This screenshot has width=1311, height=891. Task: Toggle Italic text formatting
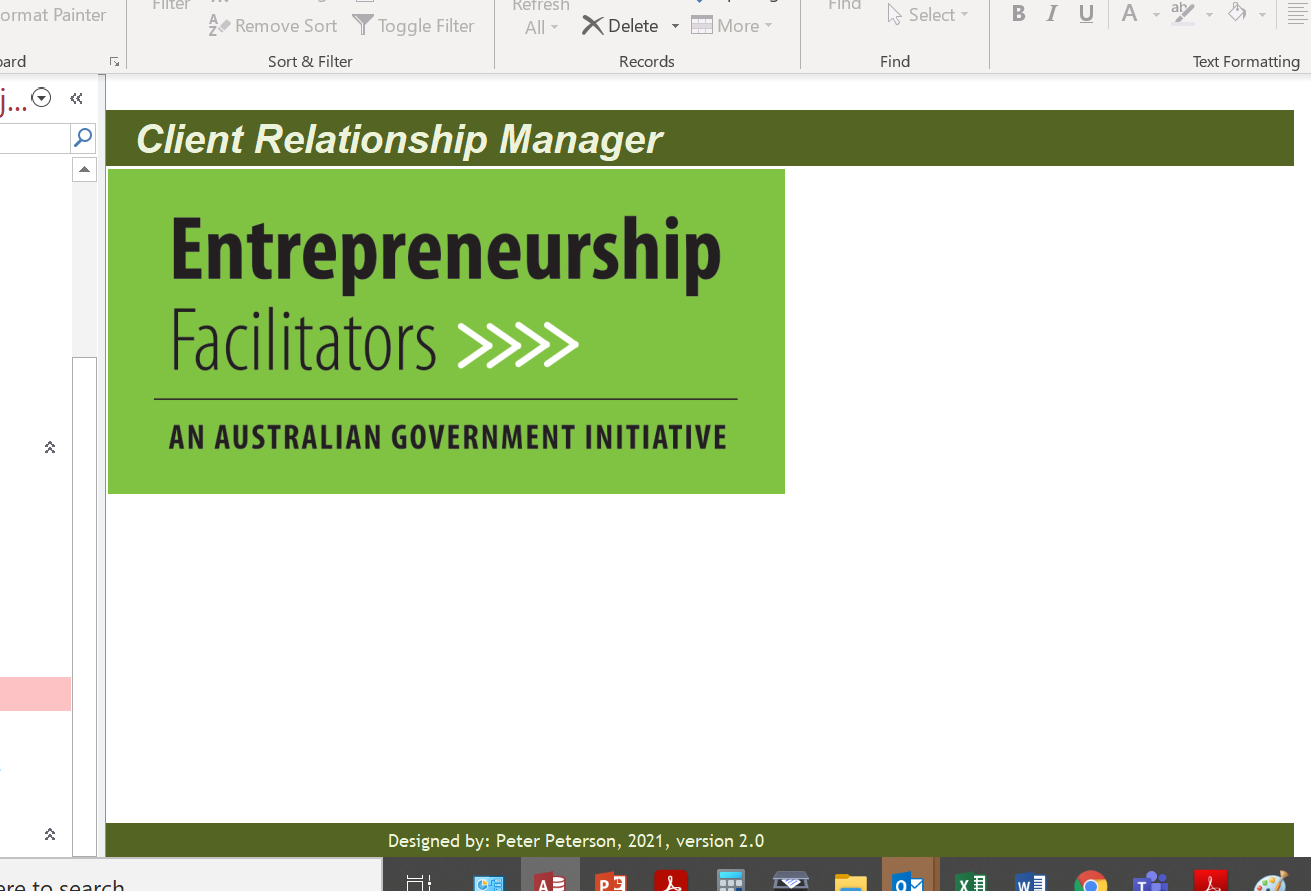(1051, 14)
